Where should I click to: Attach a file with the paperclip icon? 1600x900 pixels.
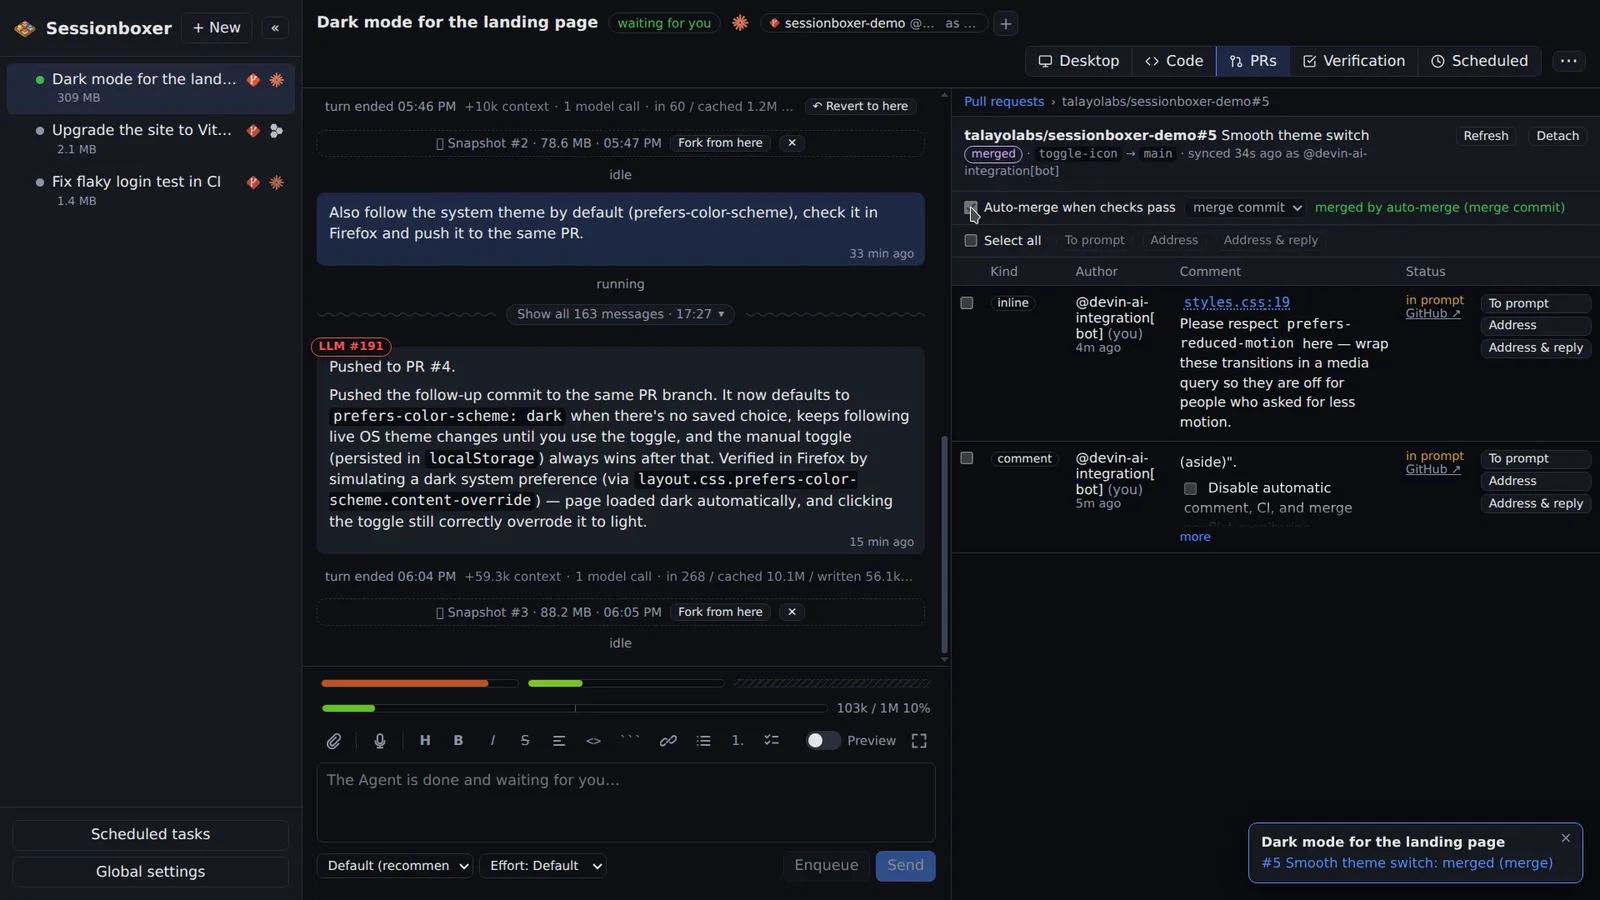(x=334, y=741)
